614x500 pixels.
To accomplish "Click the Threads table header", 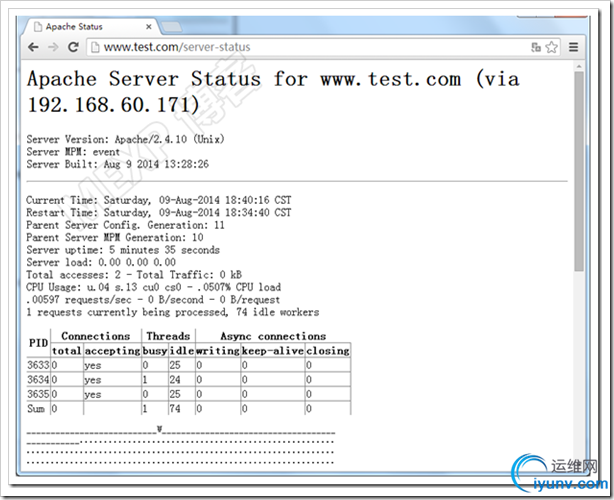I will point(168,336).
